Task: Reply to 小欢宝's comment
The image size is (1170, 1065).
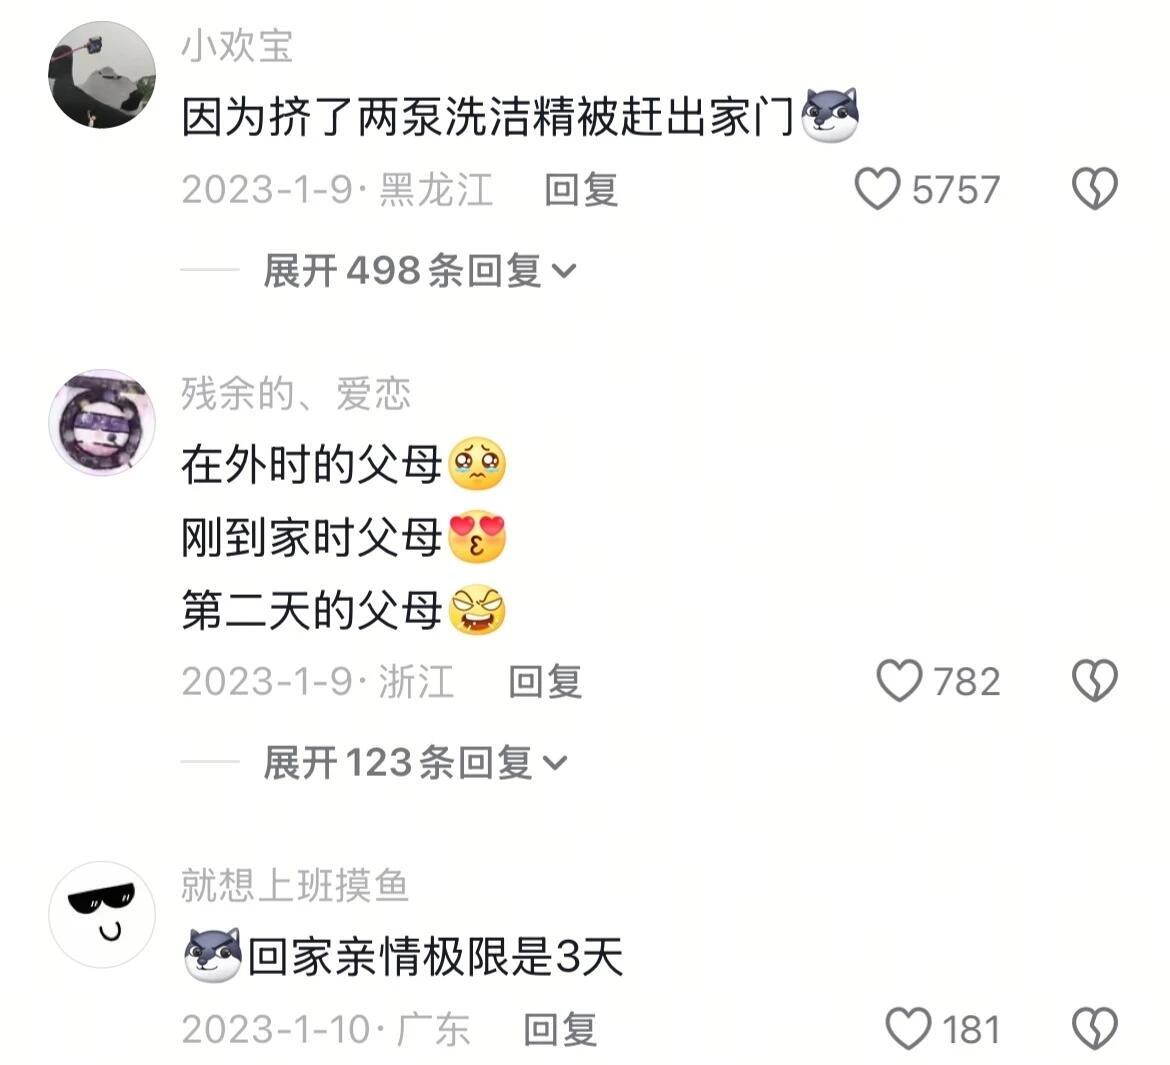Action: (x=581, y=190)
